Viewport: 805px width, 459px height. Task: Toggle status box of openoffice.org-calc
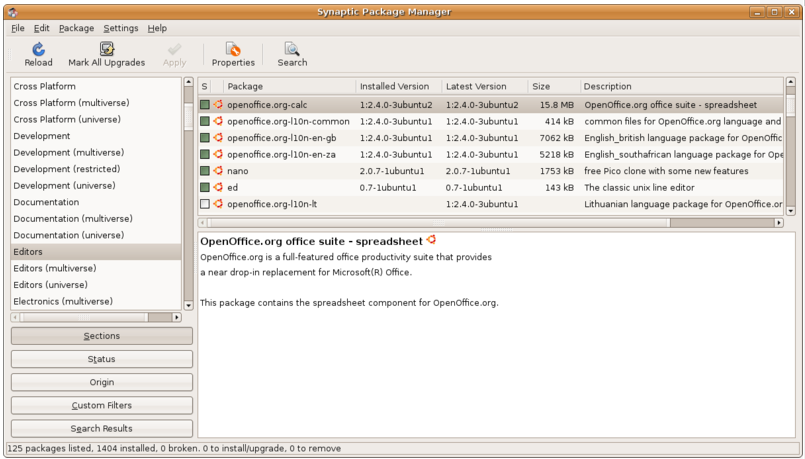(205, 105)
